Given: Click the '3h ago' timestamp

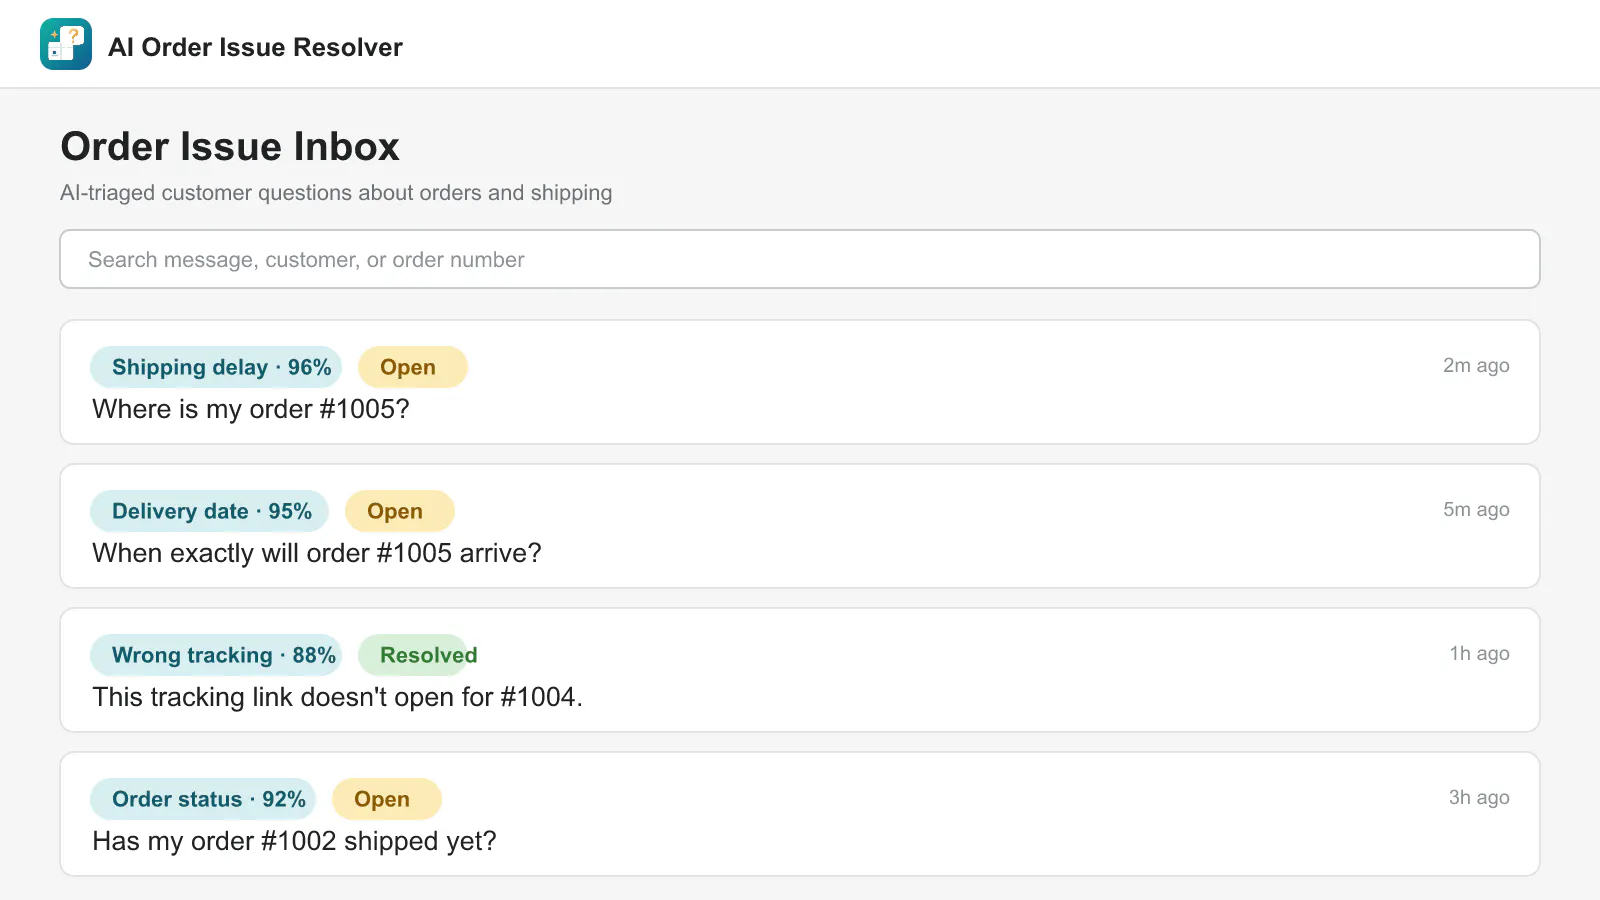Looking at the screenshot, I should tap(1479, 797).
